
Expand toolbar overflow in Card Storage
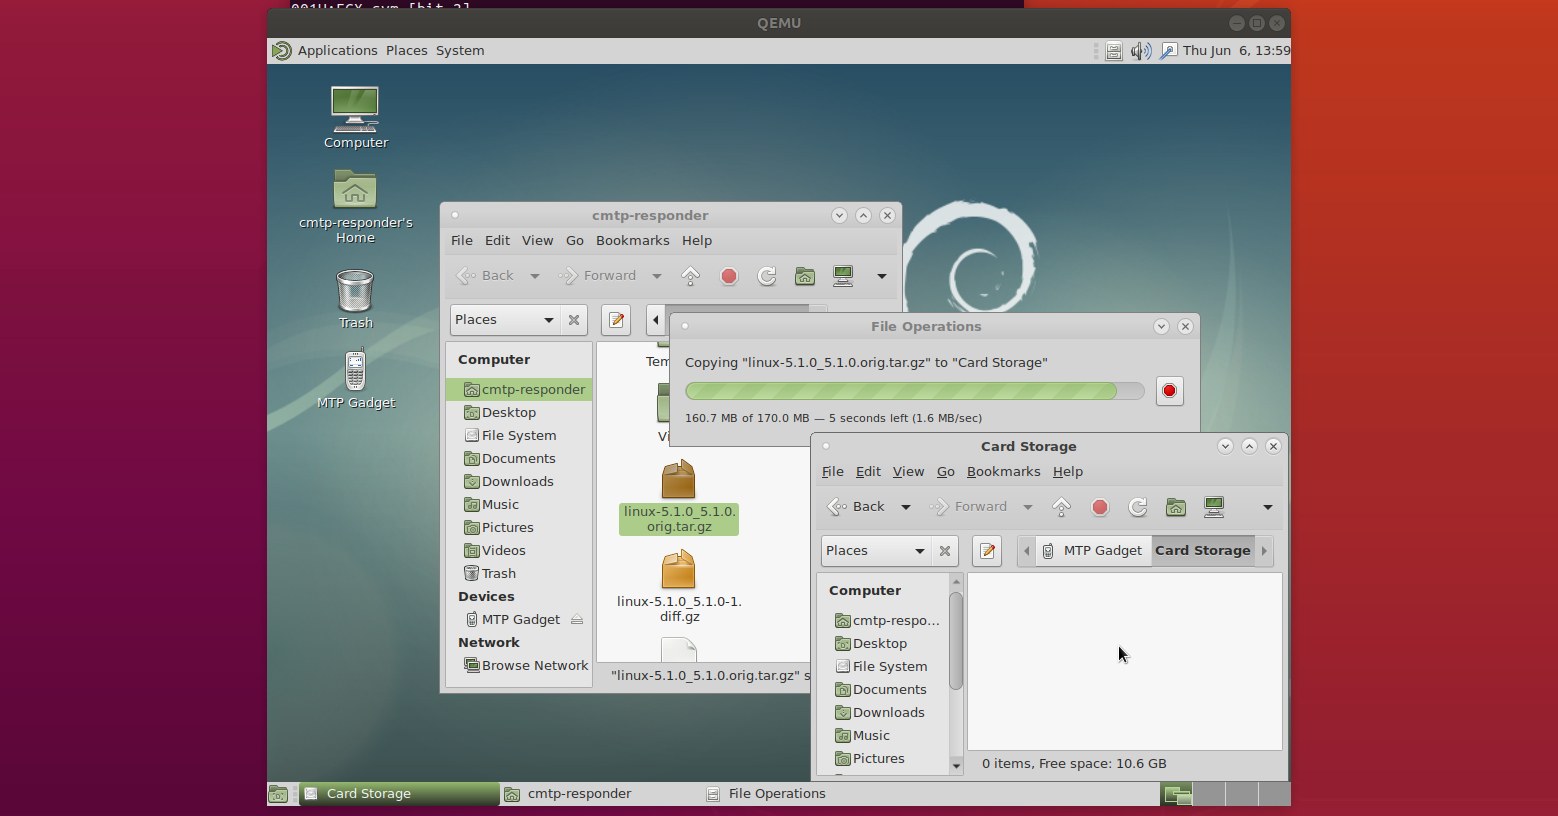1268,507
